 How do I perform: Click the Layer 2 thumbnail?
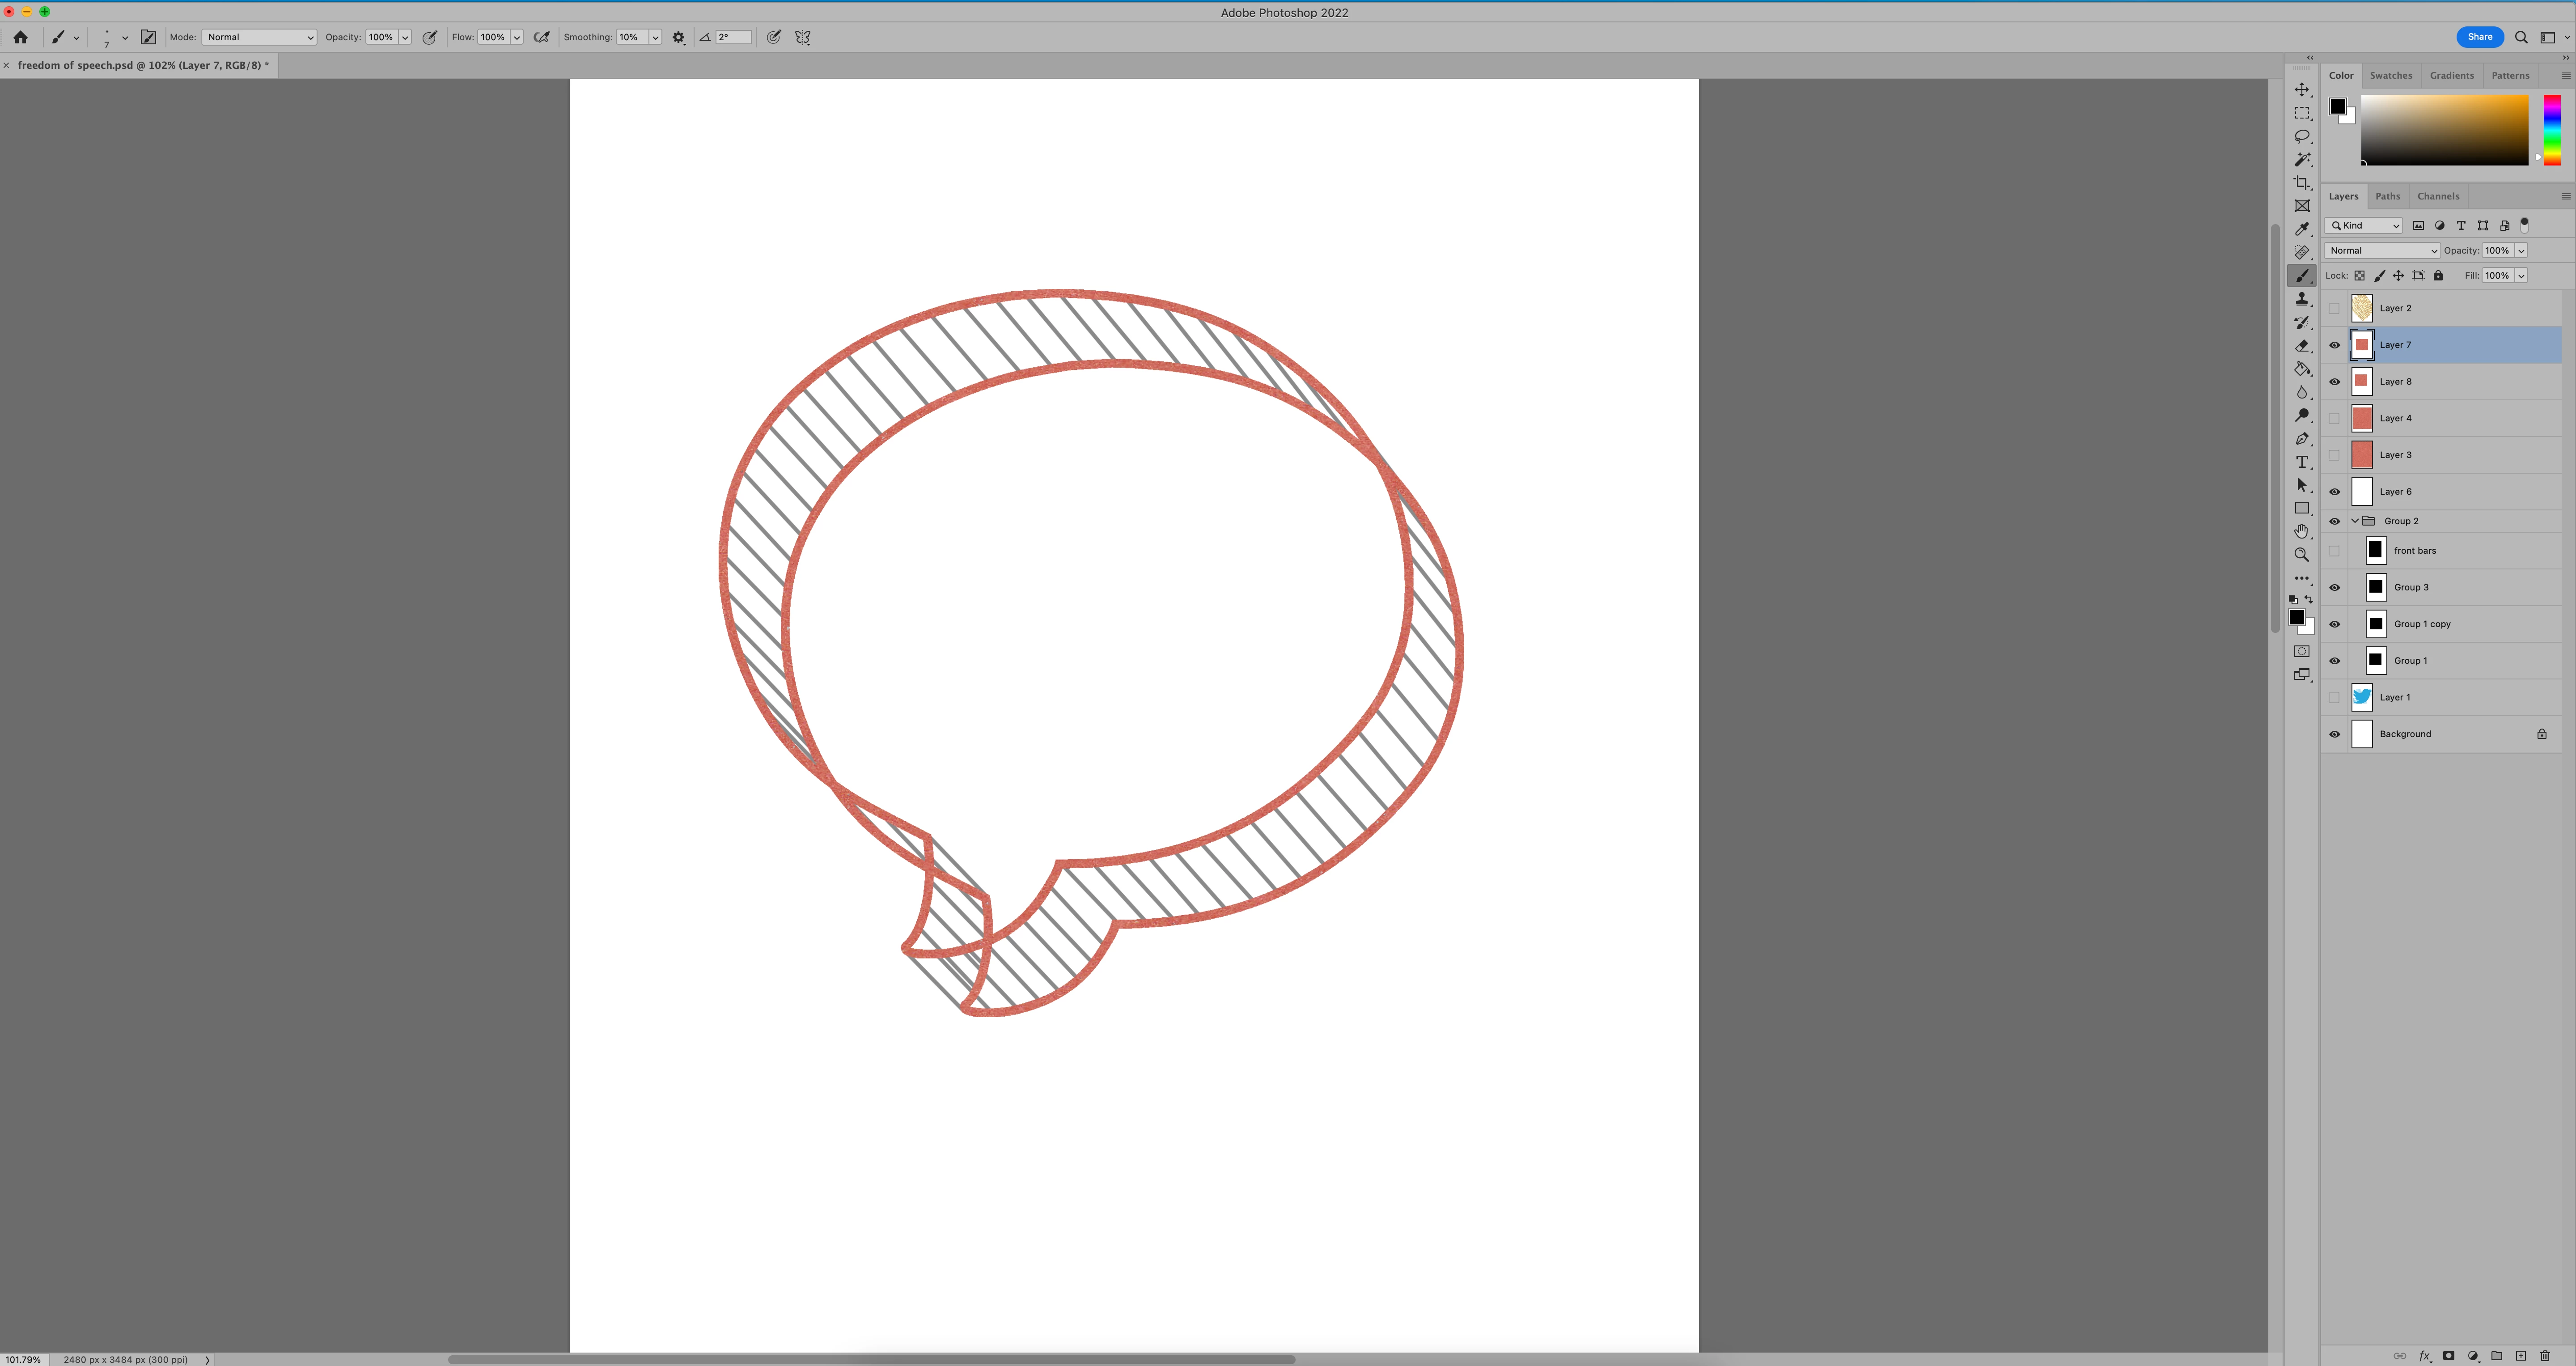[x=2362, y=308]
